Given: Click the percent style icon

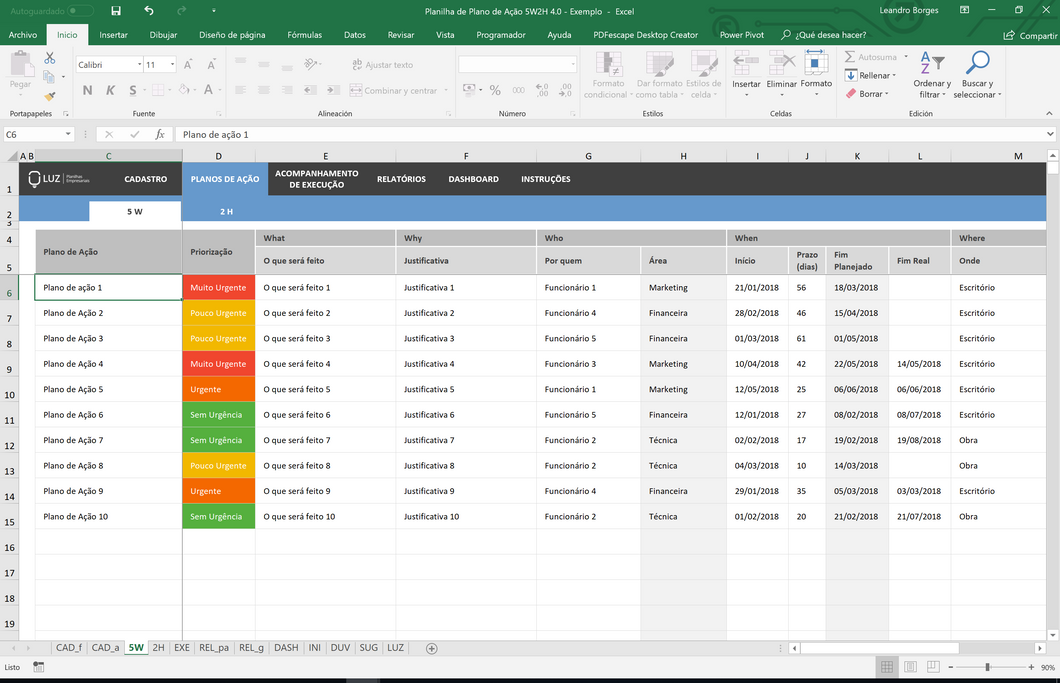Looking at the screenshot, I should [495, 90].
